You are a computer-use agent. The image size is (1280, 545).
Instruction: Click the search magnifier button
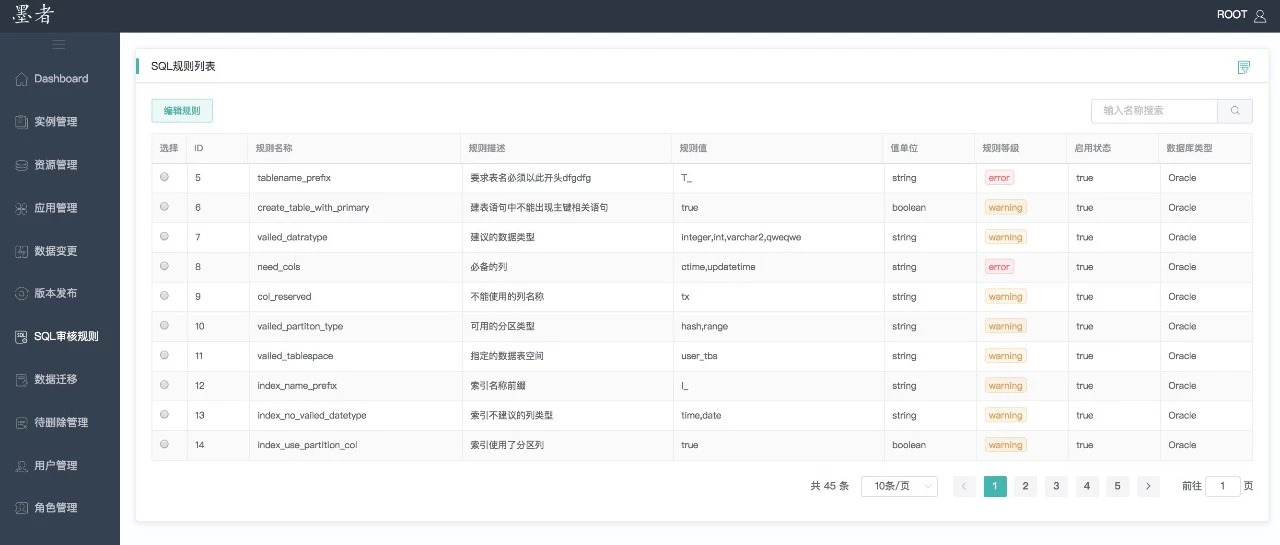(x=1235, y=111)
